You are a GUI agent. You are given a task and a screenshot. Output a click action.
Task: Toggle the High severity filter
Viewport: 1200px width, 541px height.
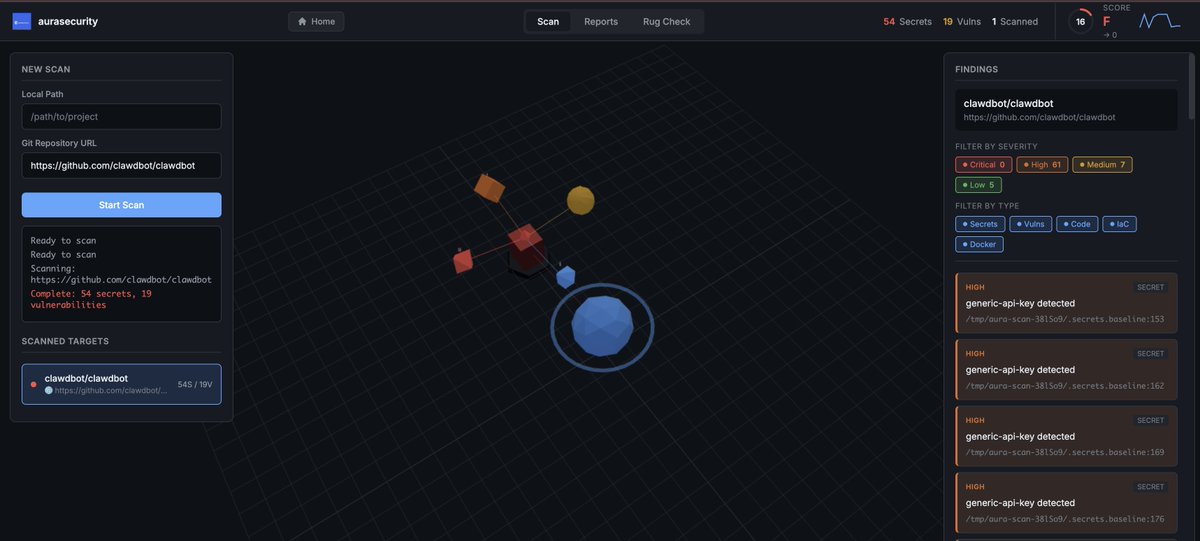[x=1043, y=165]
